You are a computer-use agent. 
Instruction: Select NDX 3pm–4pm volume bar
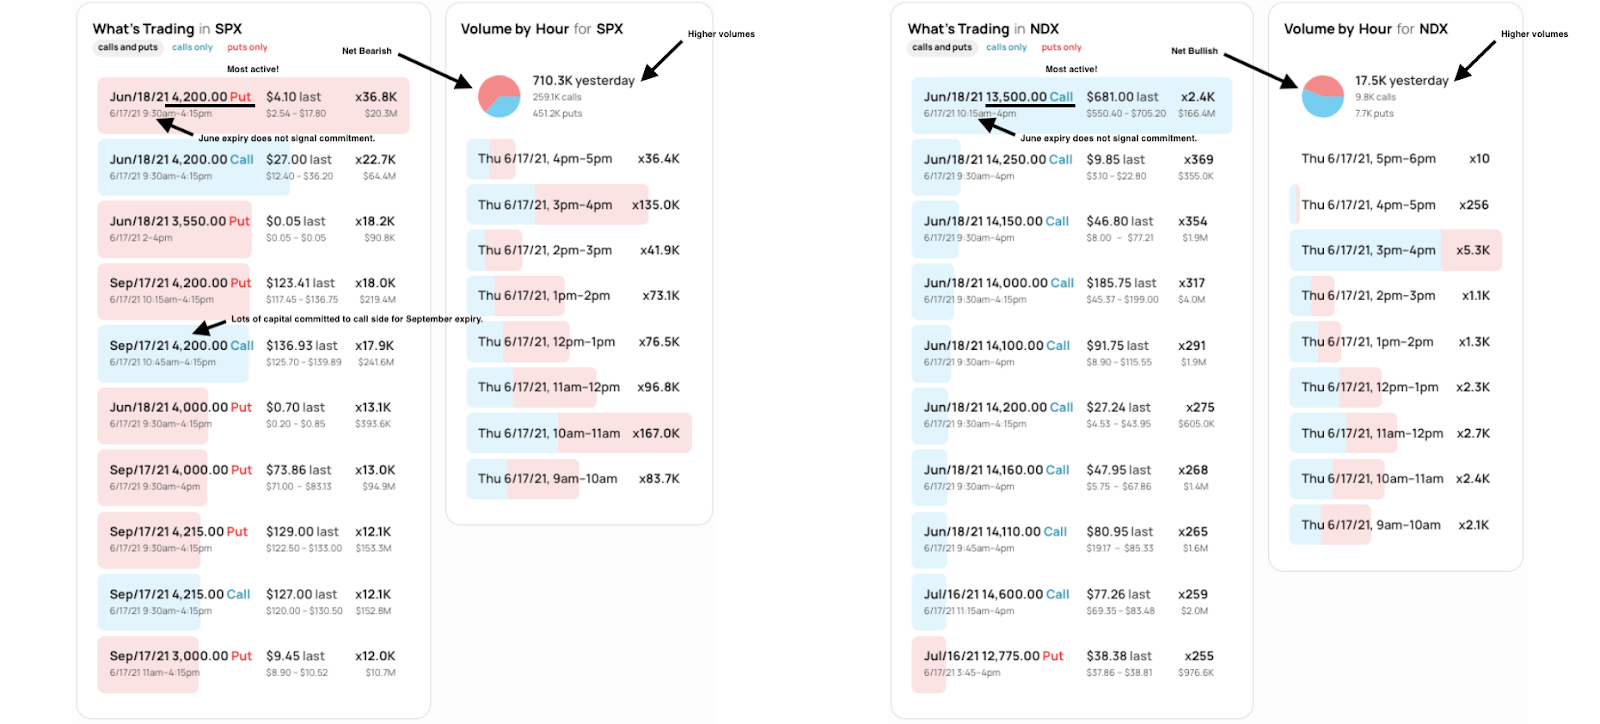[x=1395, y=250]
